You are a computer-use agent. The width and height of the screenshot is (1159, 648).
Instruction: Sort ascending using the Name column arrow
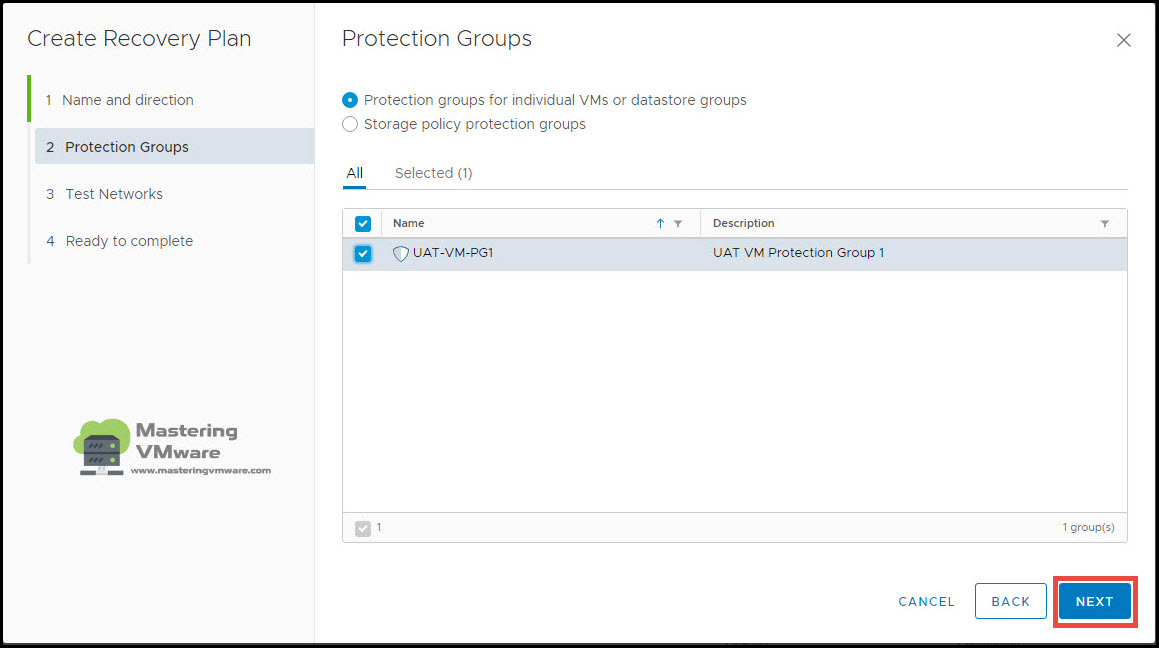pyautogui.click(x=660, y=223)
